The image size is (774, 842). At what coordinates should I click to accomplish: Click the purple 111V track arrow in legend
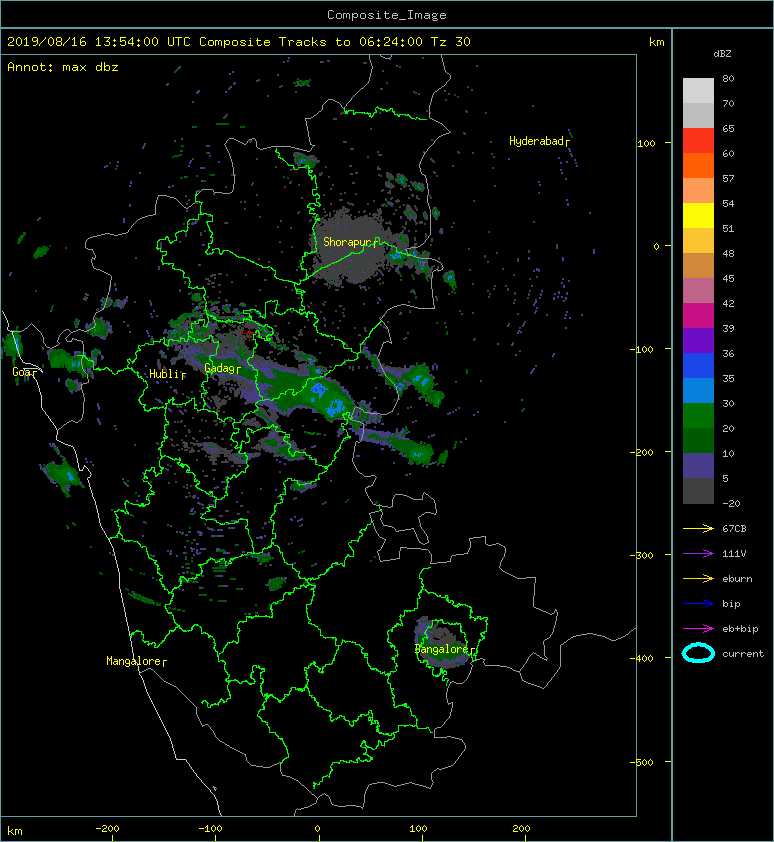(698, 554)
